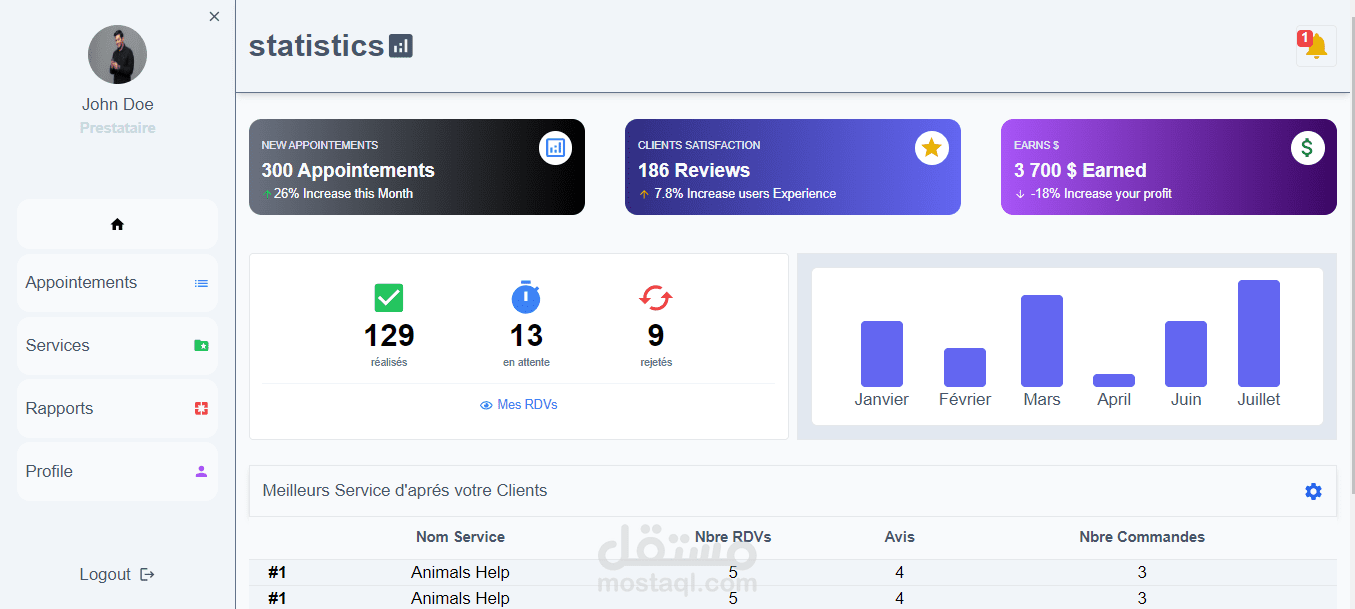Close the sidebar with the X
The width and height of the screenshot is (1355, 609).
point(214,17)
